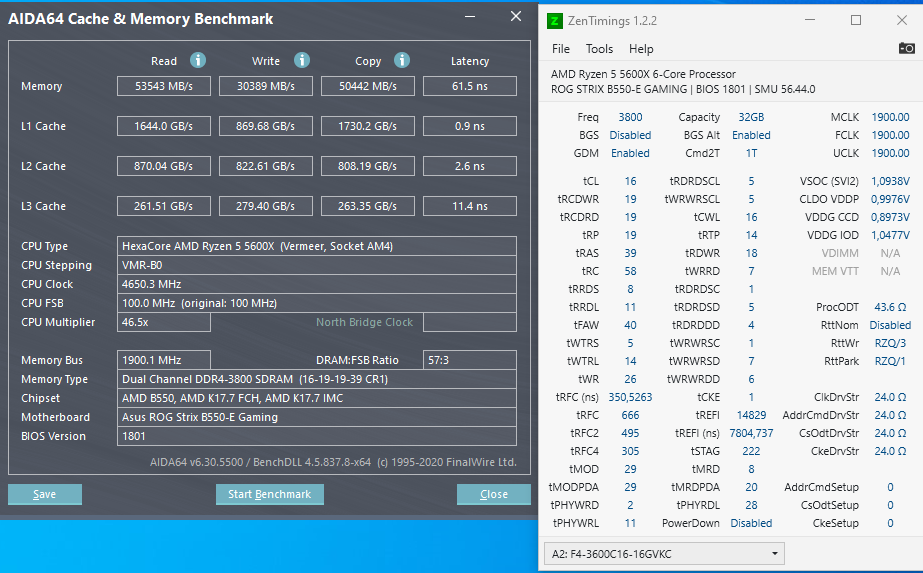Click the CPU Type field HexaCore AMD Ryzen
923x573 pixels.
pyautogui.click(x=317, y=246)
